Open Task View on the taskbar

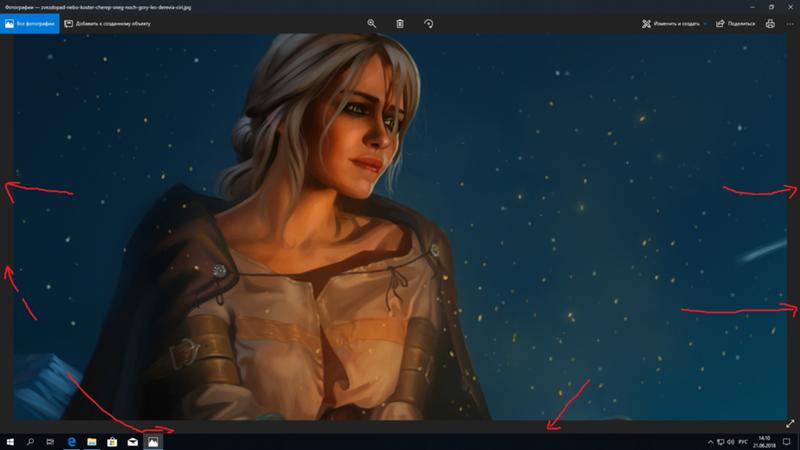50,442
